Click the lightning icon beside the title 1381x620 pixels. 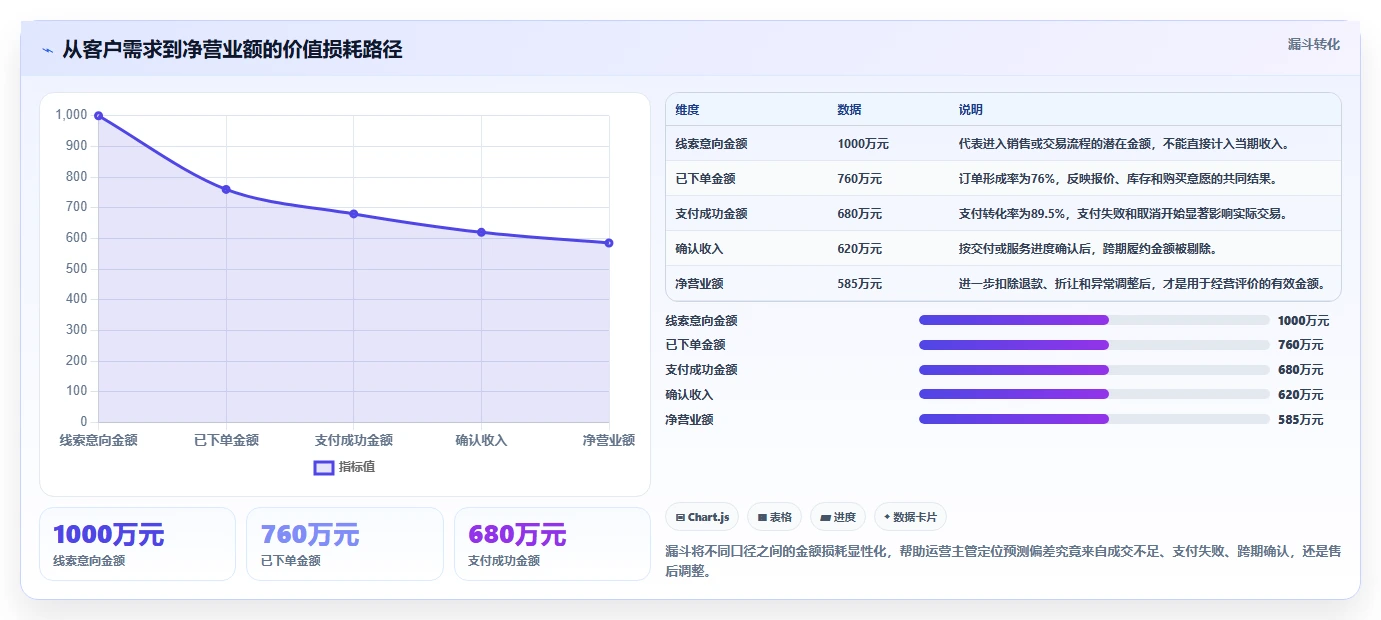(47, 50)
